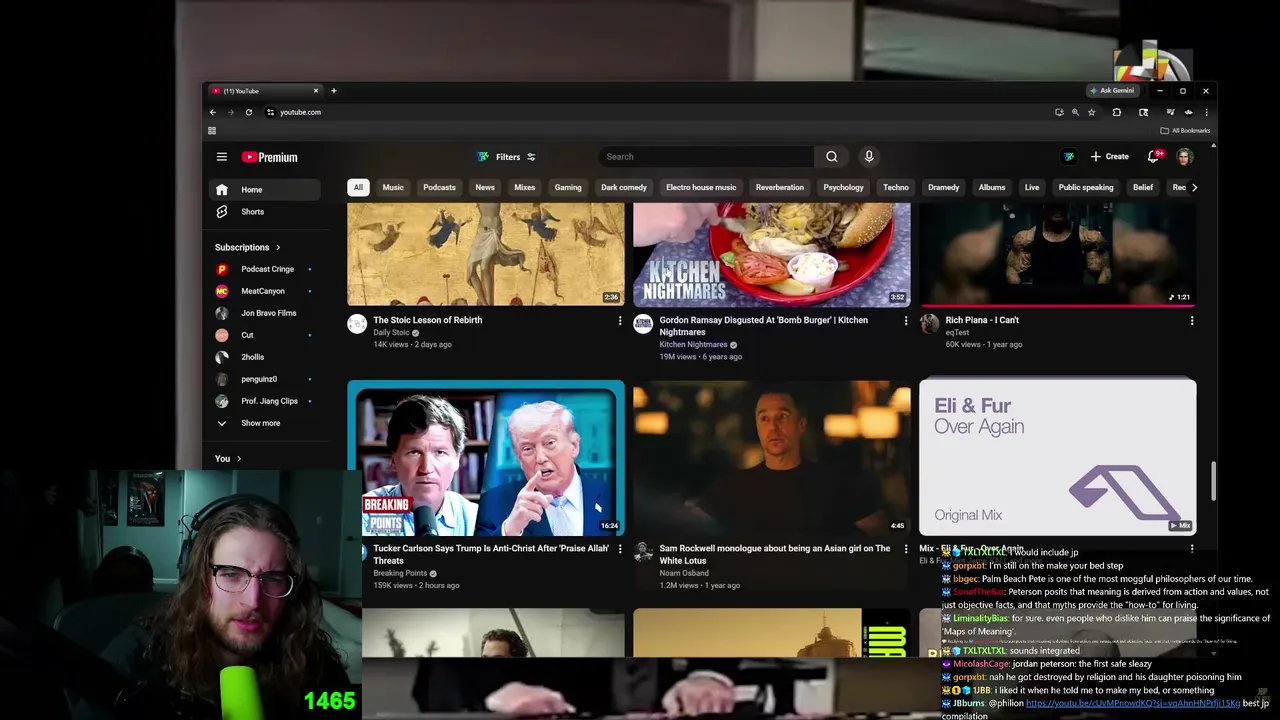Select the Techno chip
The width and height of the screenshot is (1280, 720).
(x=896, y=187)
